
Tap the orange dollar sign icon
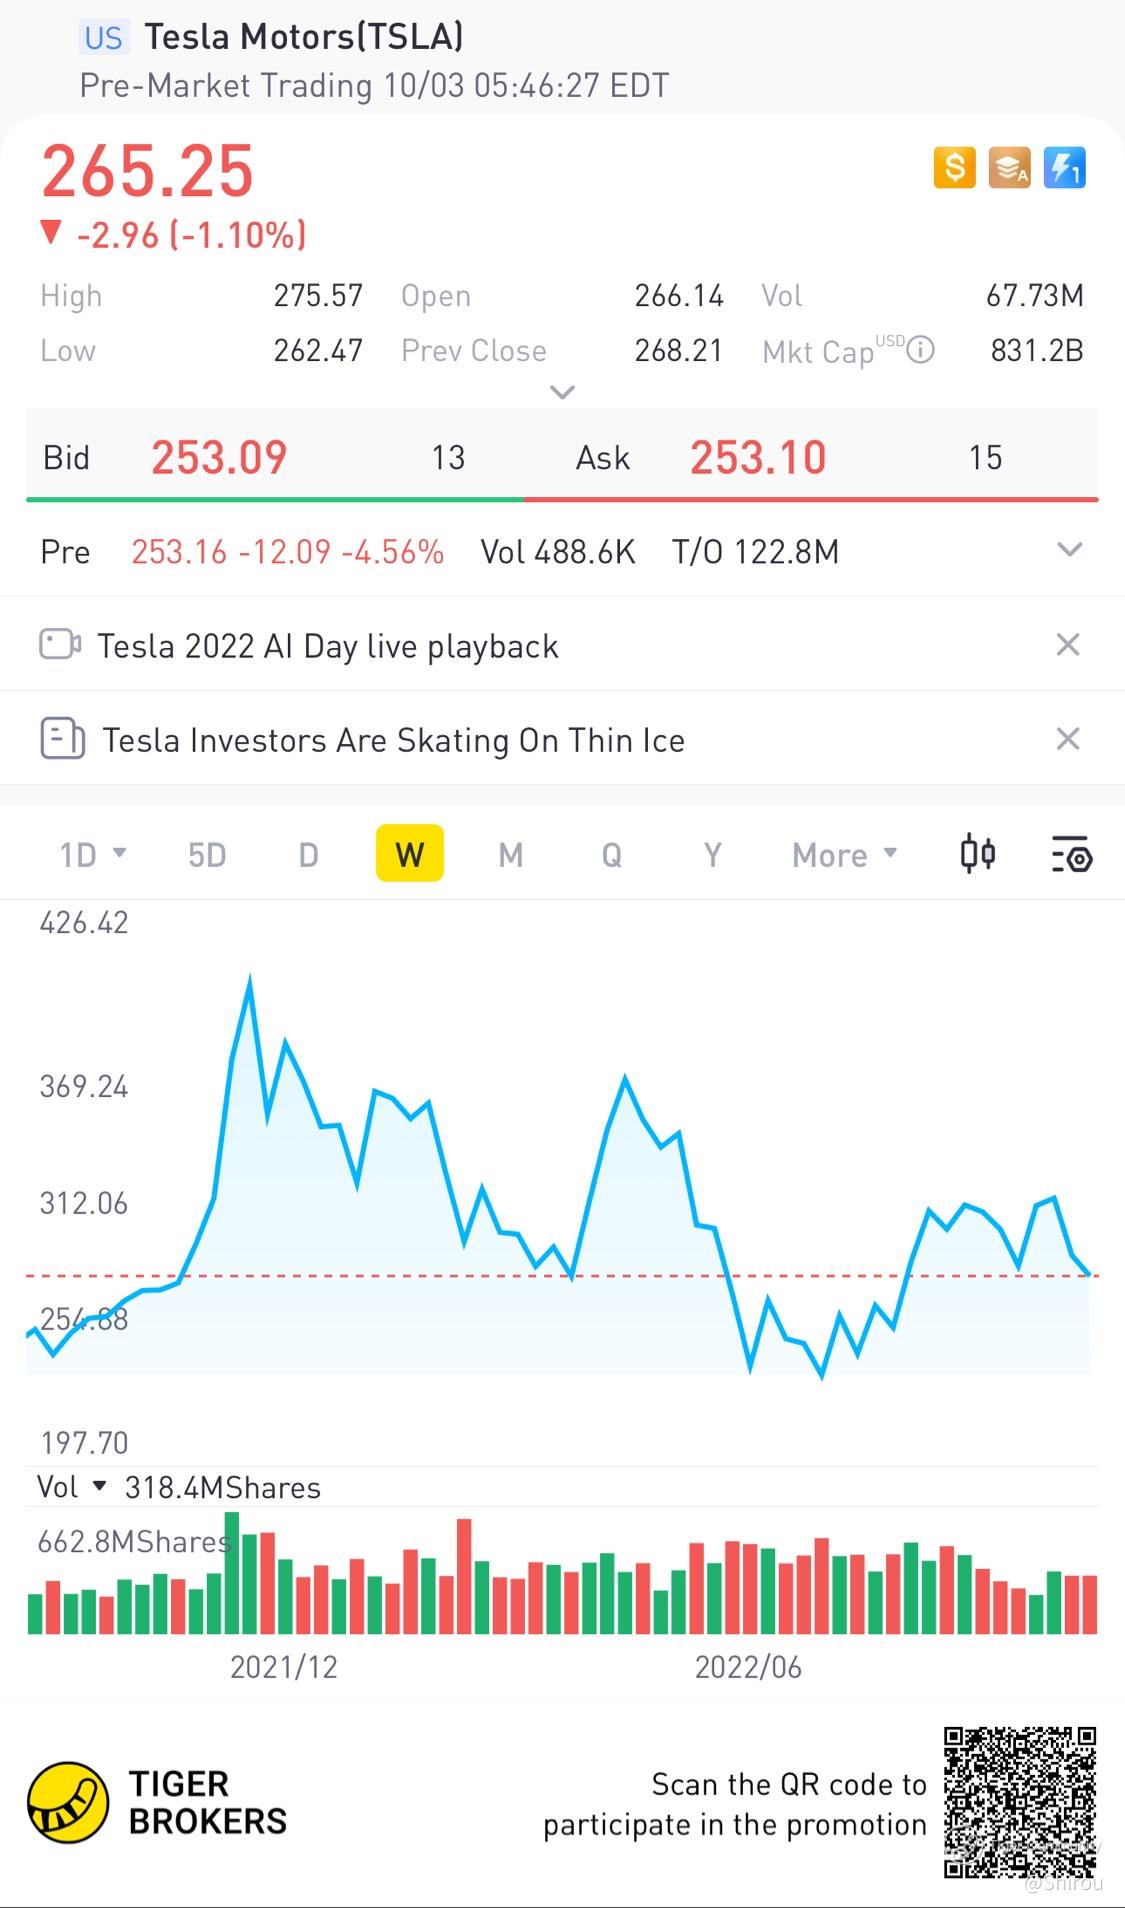click(x=954, y=168)
